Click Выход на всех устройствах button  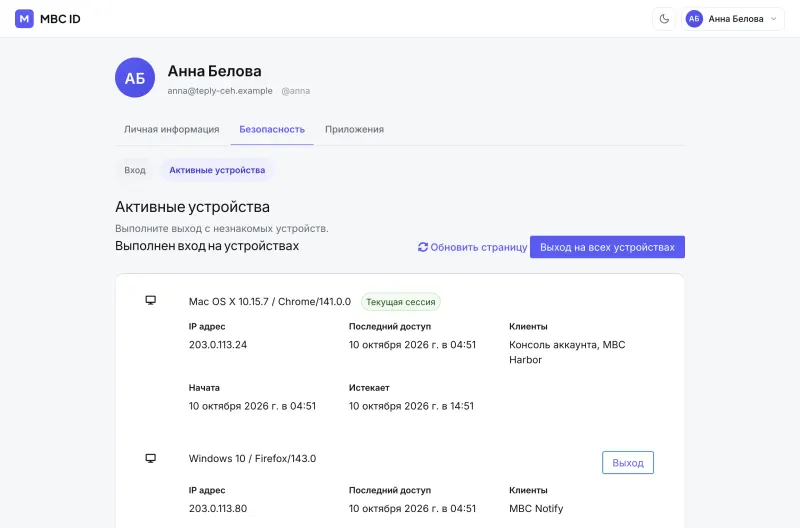click(607, 247)
